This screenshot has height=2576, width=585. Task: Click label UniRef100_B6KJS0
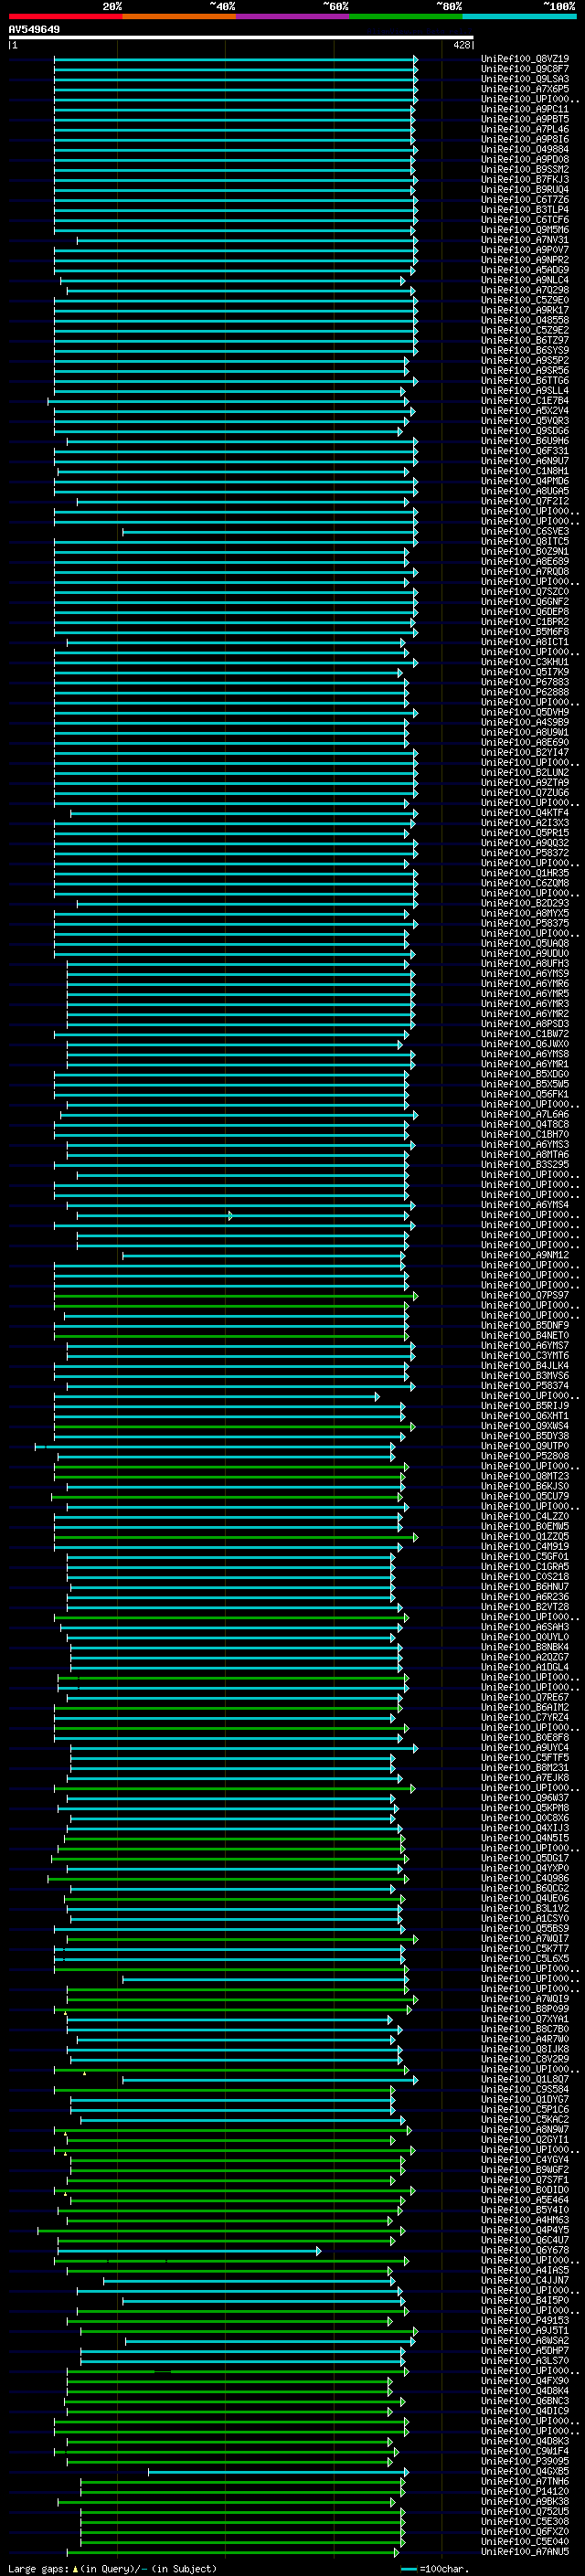pyautogui.click(x=525, y=1487)
